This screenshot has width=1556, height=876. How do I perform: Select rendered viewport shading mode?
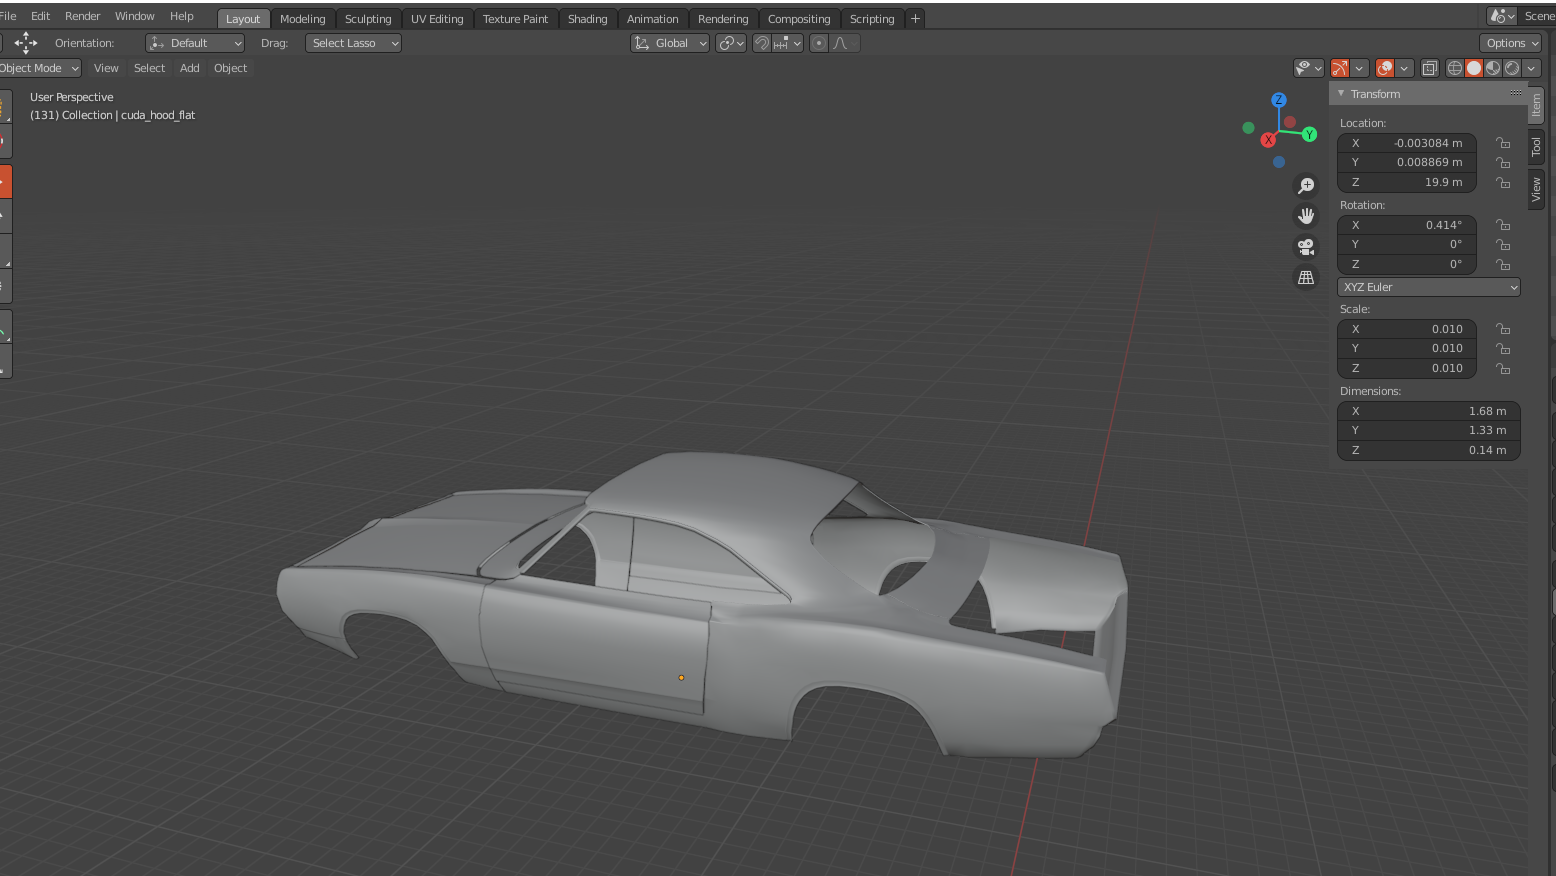point(1512,68)
